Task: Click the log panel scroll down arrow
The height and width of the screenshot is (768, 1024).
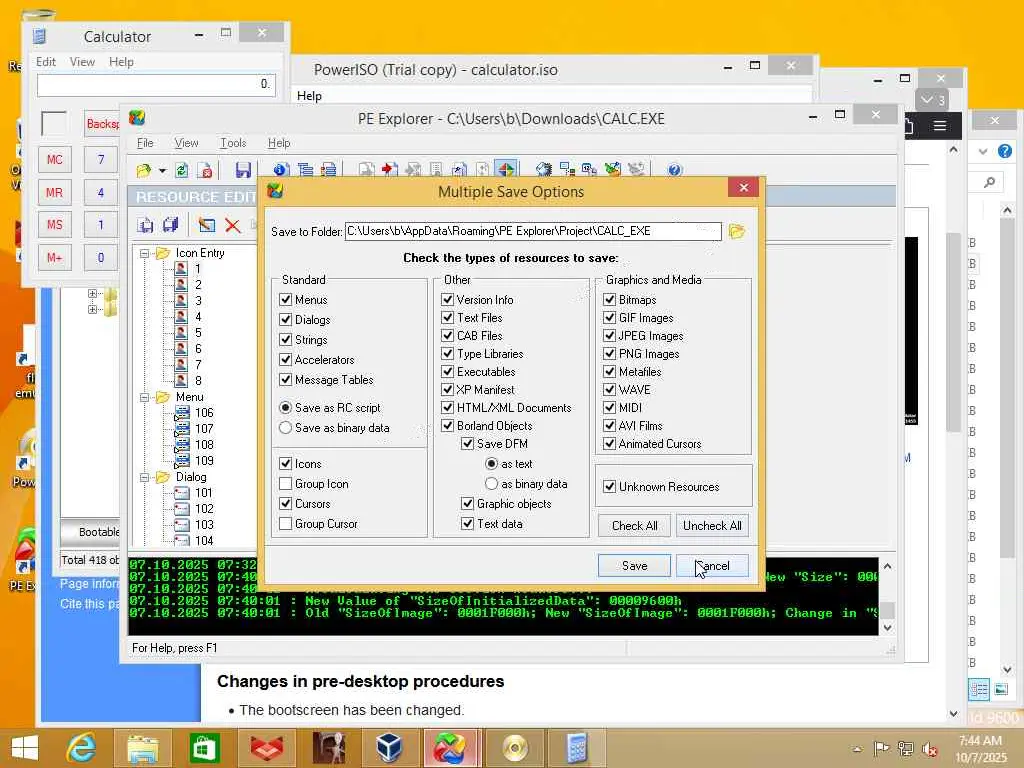Action: click(888, 628)
